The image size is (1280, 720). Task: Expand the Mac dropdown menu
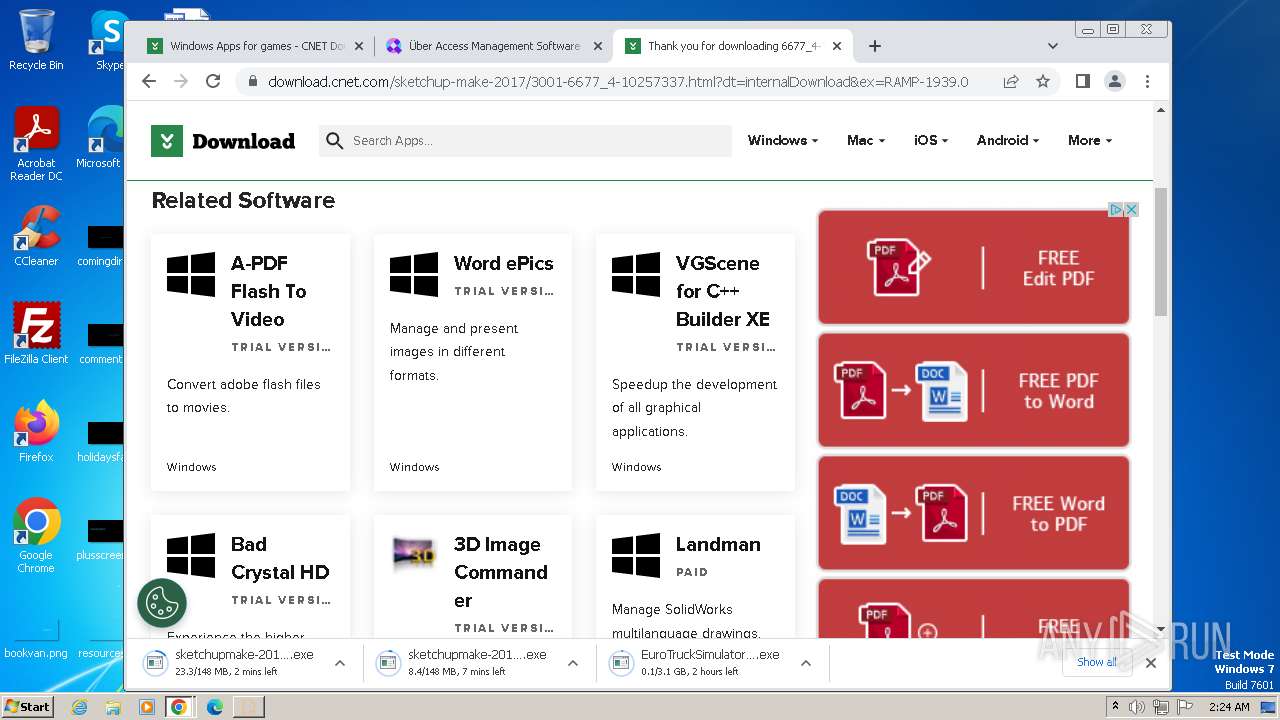pos(866,141)
